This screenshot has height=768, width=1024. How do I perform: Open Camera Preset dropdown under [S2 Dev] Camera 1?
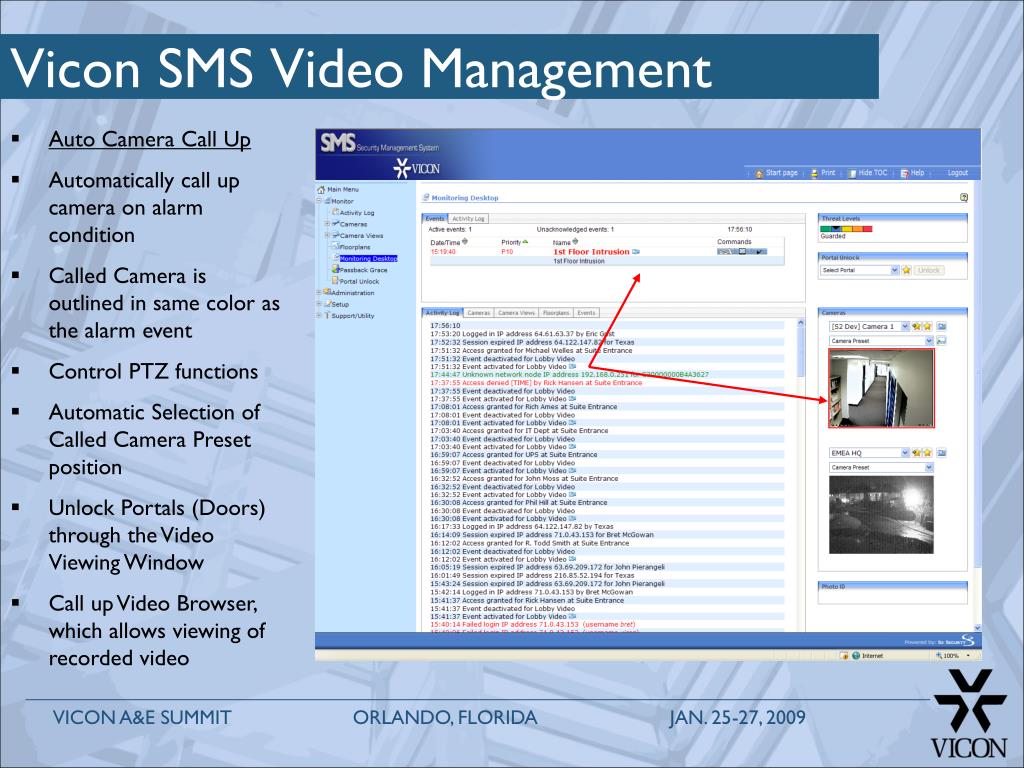(929, 341)
